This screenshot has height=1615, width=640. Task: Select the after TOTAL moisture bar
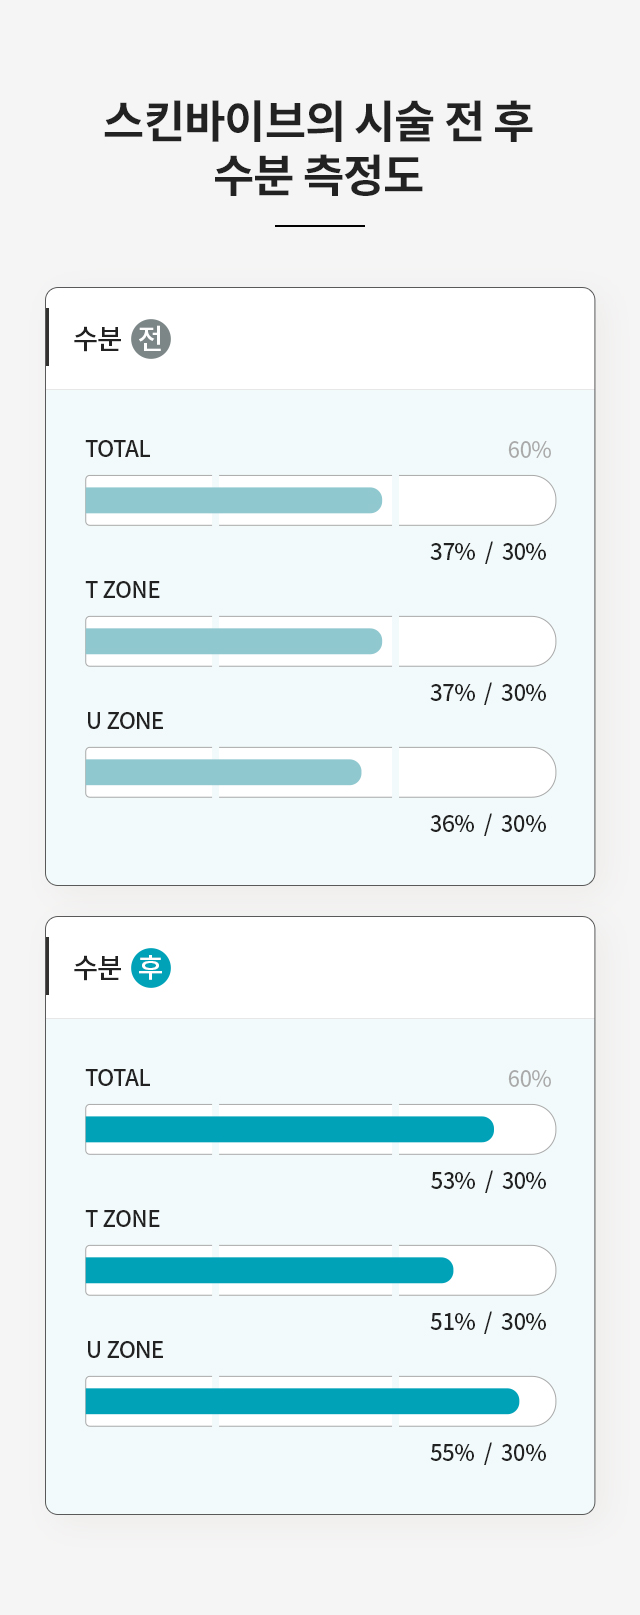pyautogui.click(x=321, y=1129)
